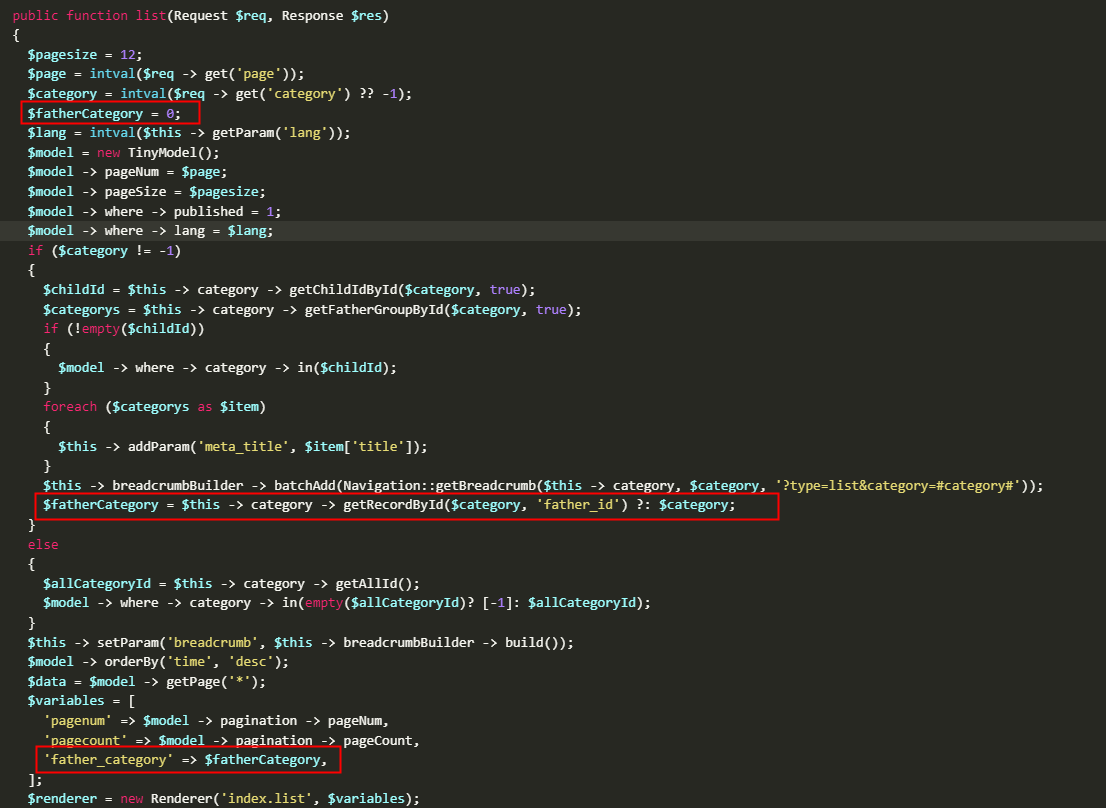Click the "new Renderer('index.list'" line
Image resolution: width=1106 pixels, height=808 pixels.
(224, 799)
